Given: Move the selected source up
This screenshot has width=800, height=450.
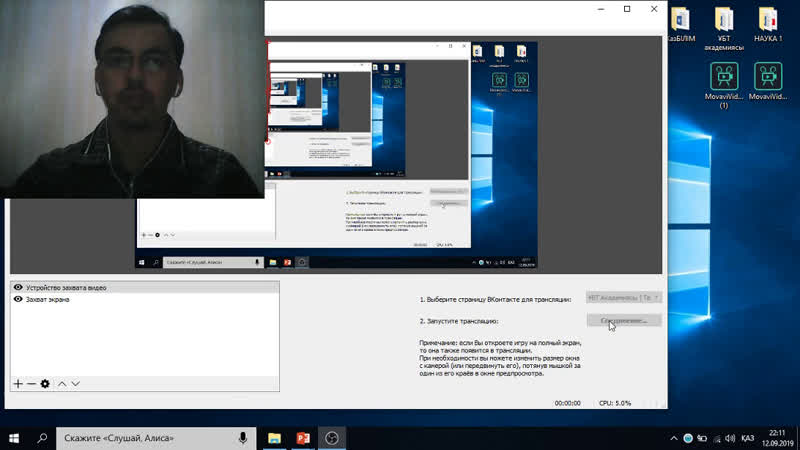Looking at the screenshot, I should (61, 384).
